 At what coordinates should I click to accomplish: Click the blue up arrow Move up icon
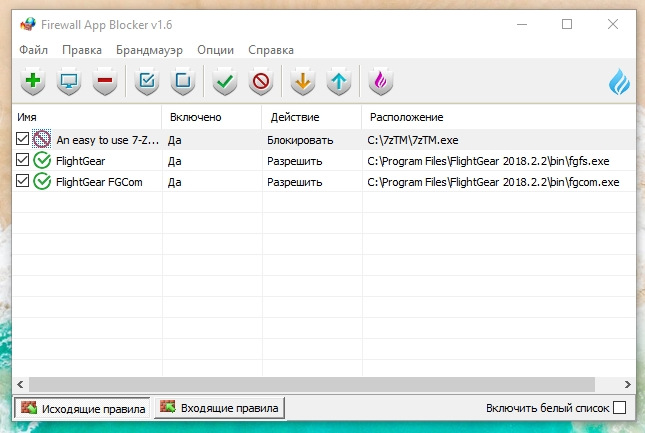click(339, 81)
